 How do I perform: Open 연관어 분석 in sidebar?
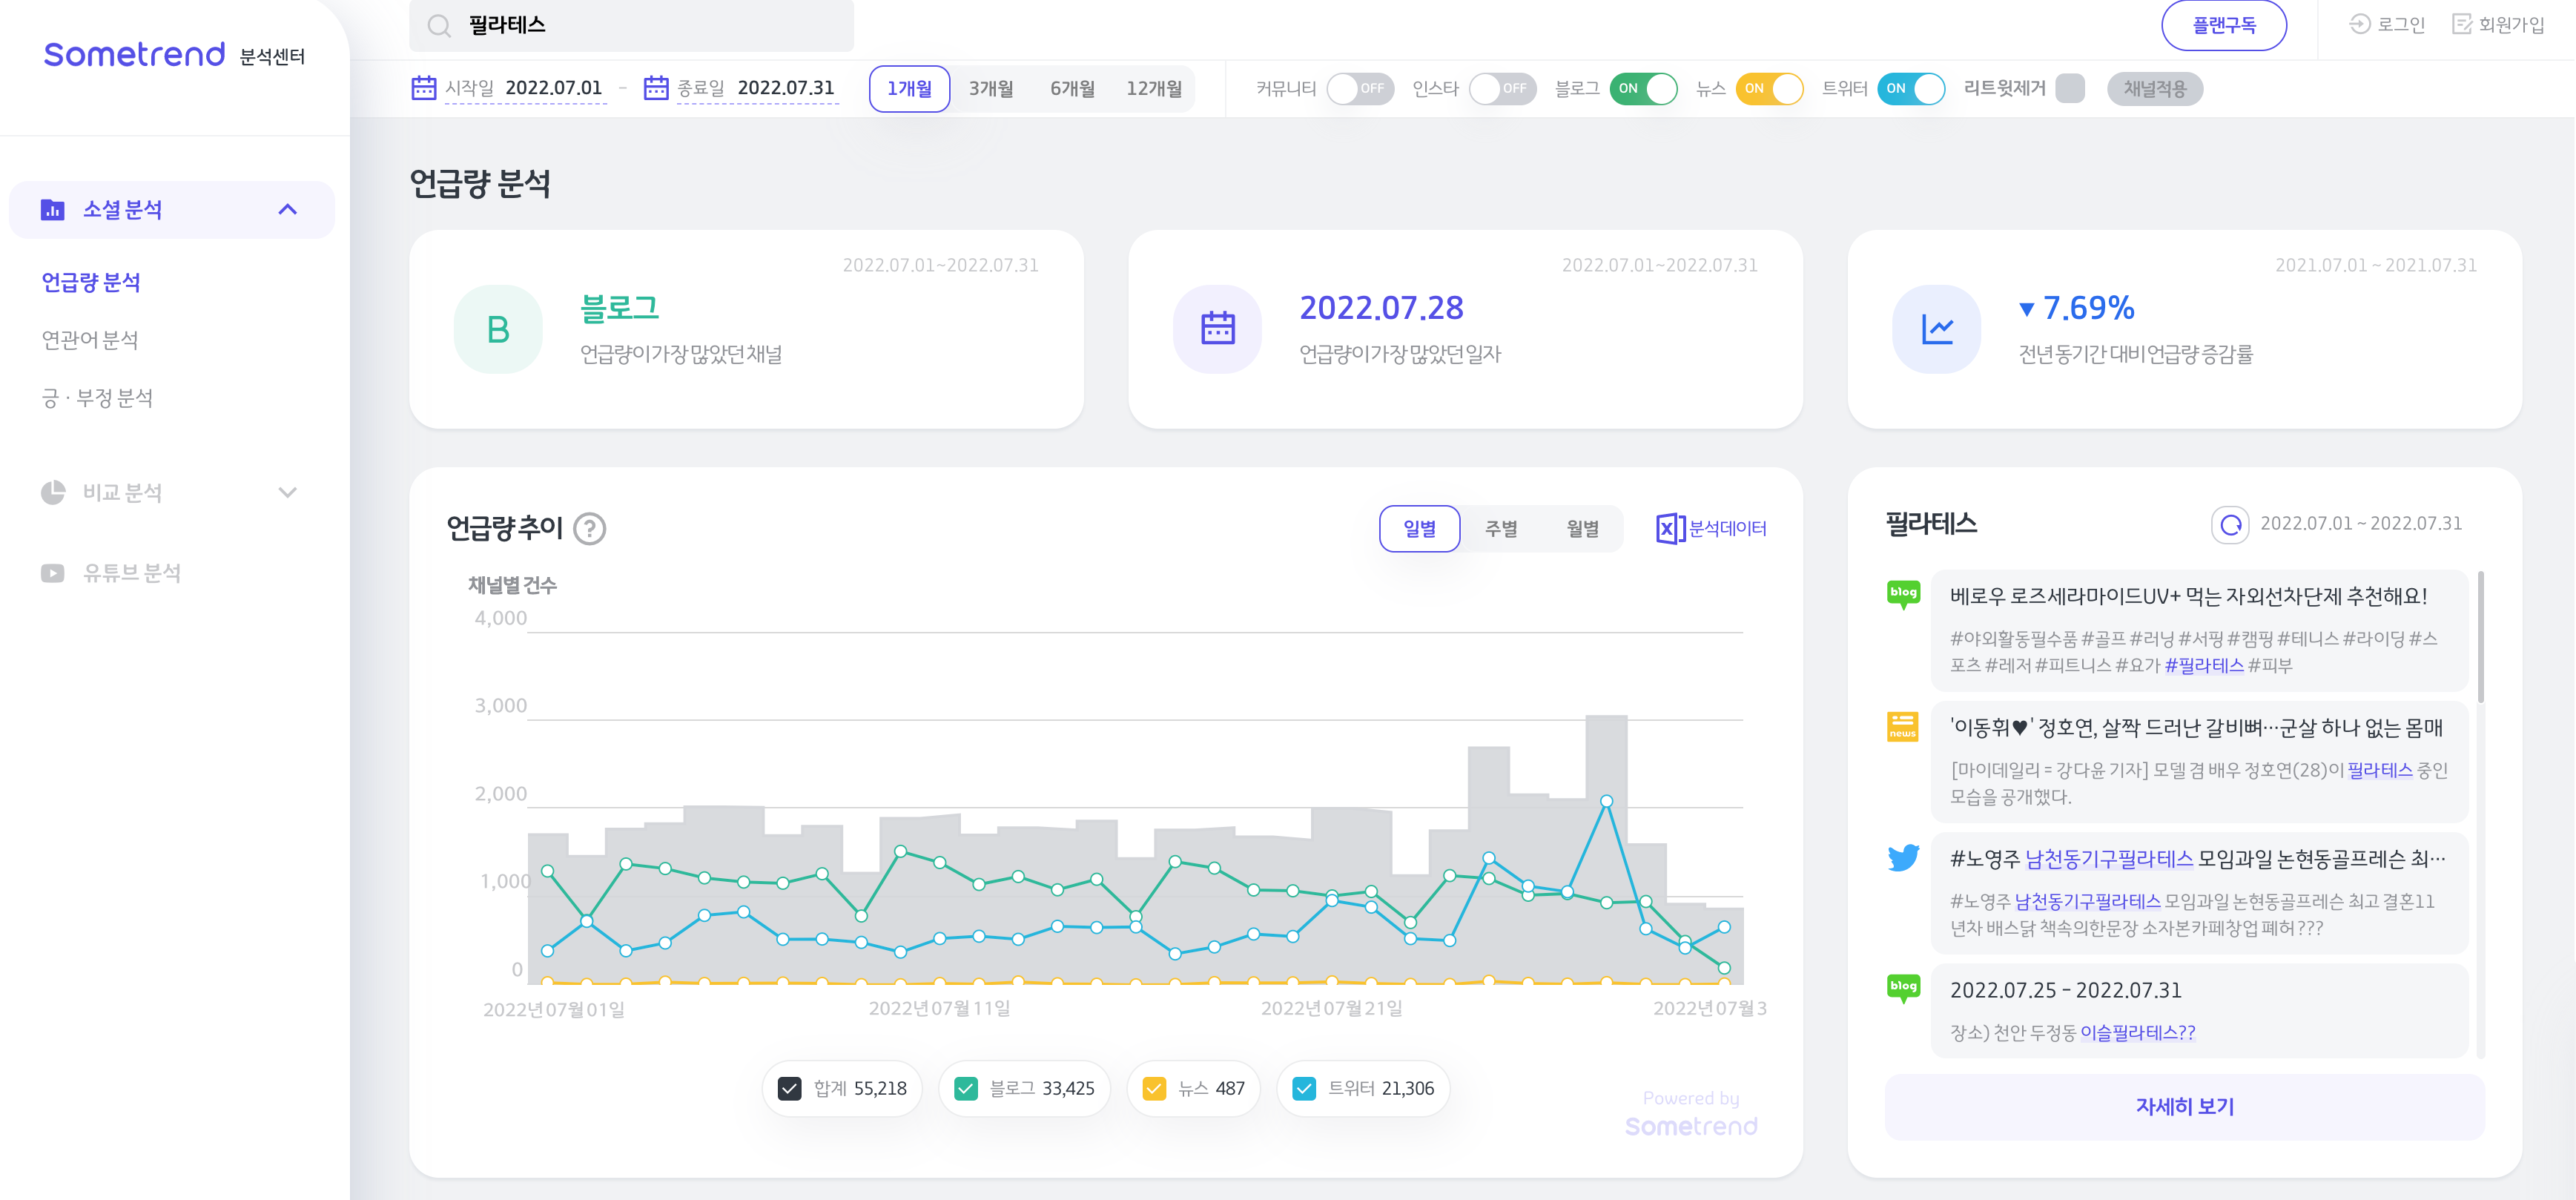tap(90, 340)
